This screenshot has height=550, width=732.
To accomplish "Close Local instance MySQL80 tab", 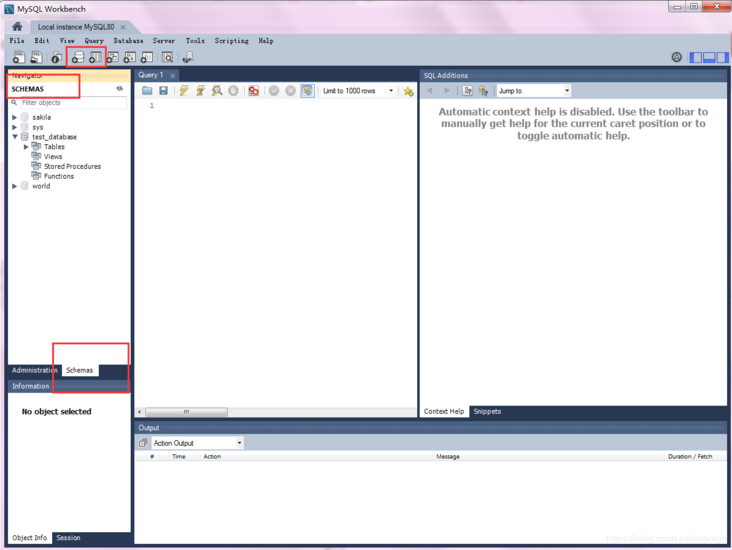I will click(x=123, y=27).
